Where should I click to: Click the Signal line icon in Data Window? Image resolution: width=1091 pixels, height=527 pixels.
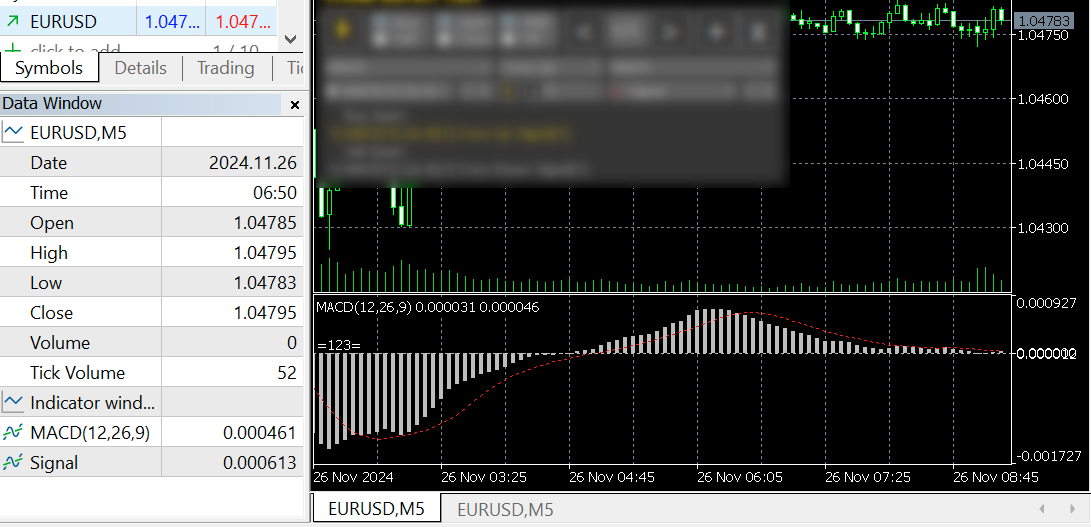tap(13, 463)
